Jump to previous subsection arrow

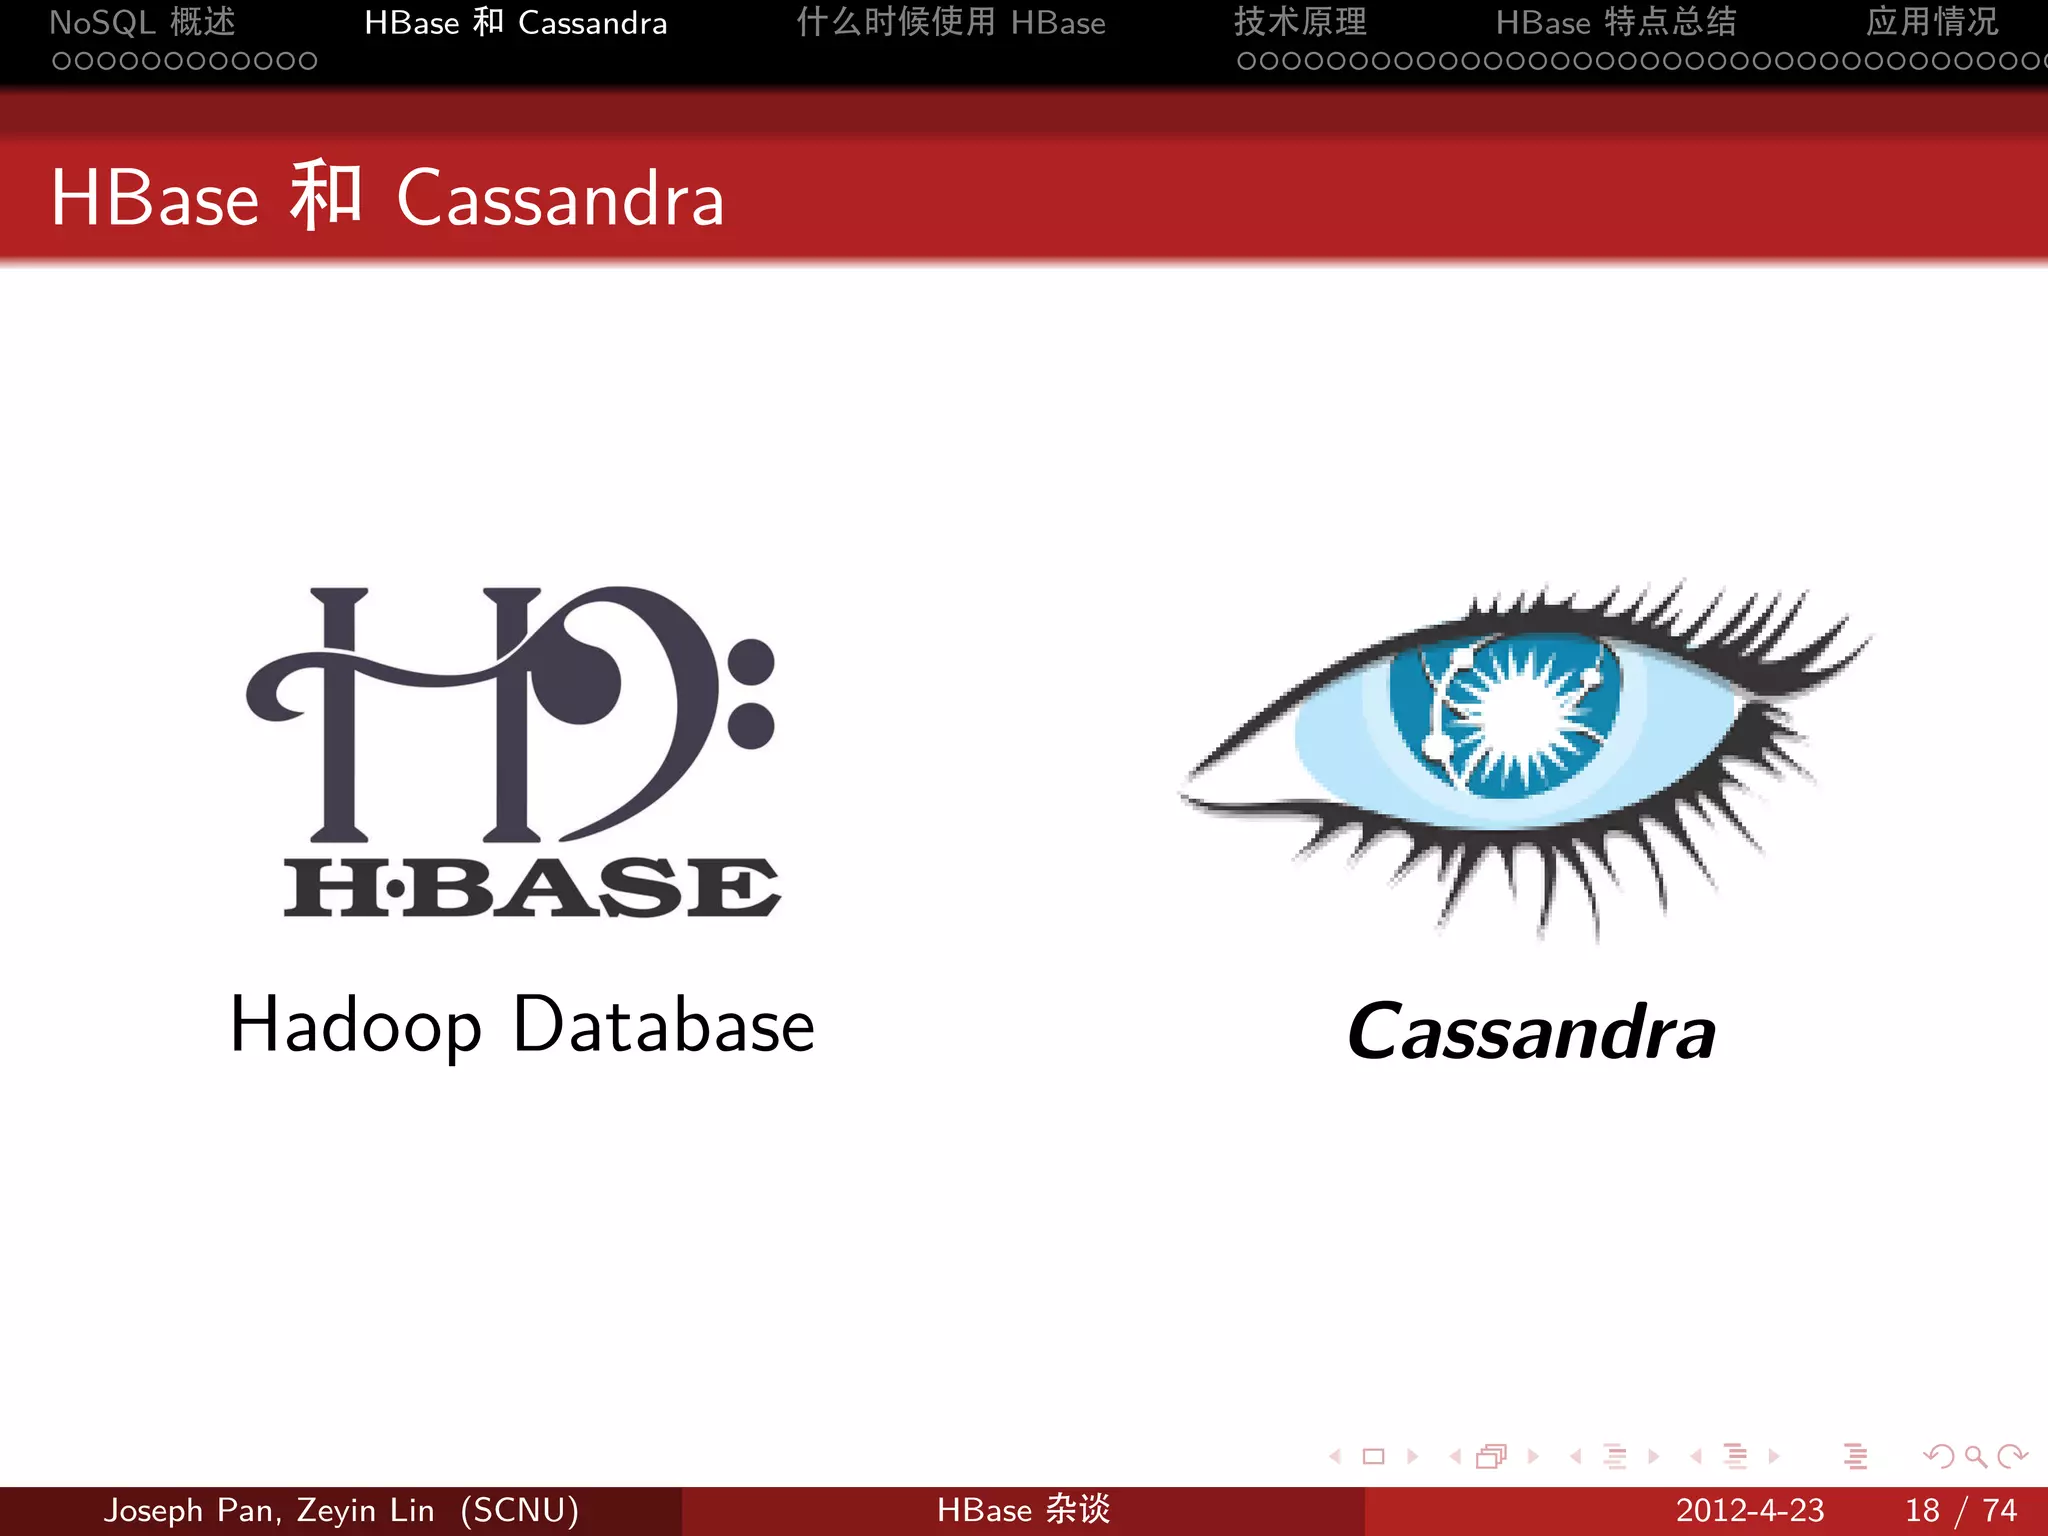coord(1576,1456)
